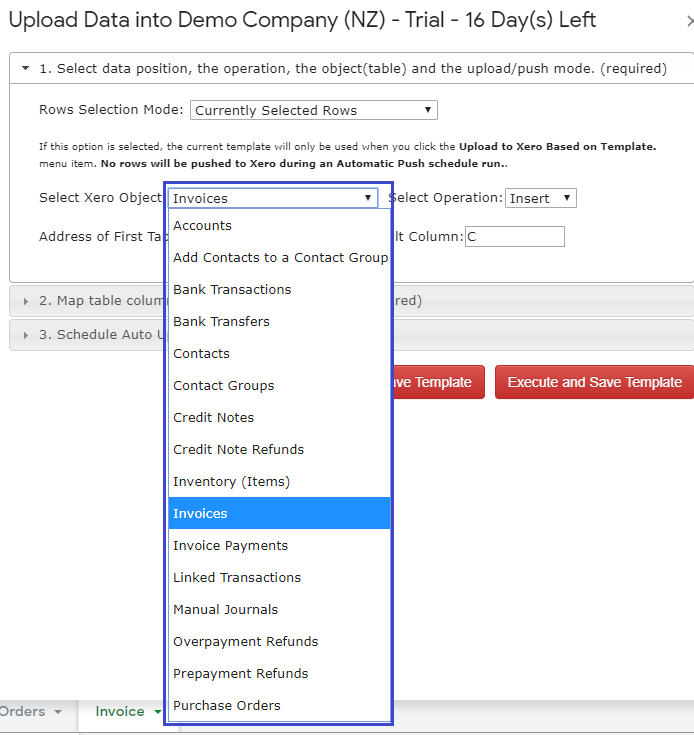
Task: Select Credit Notes option
Action: coord(279,417)
